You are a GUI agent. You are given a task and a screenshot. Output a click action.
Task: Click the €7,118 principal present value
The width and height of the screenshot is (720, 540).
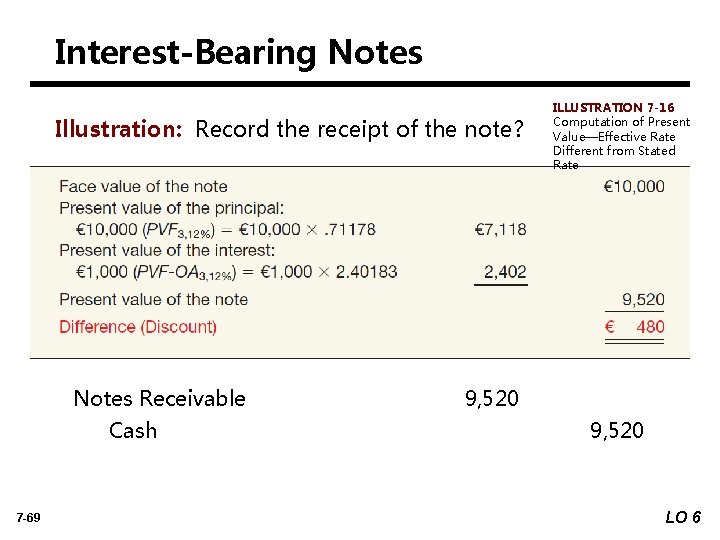(500, 230)
